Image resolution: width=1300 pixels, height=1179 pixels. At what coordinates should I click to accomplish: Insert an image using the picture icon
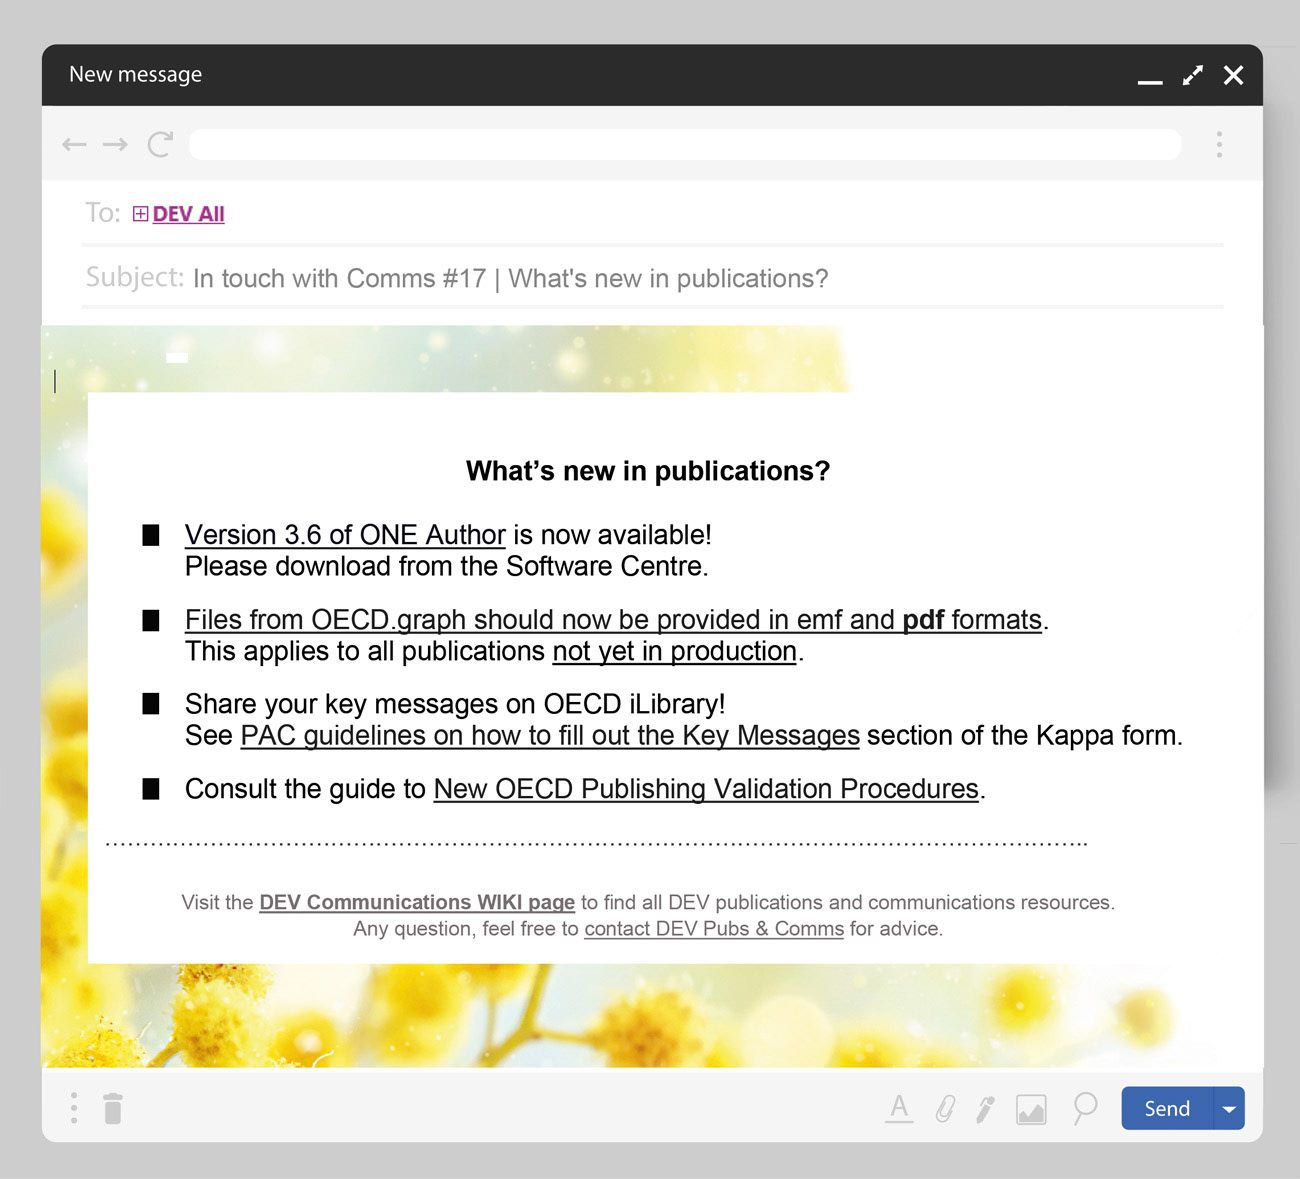point(1031,1108)
